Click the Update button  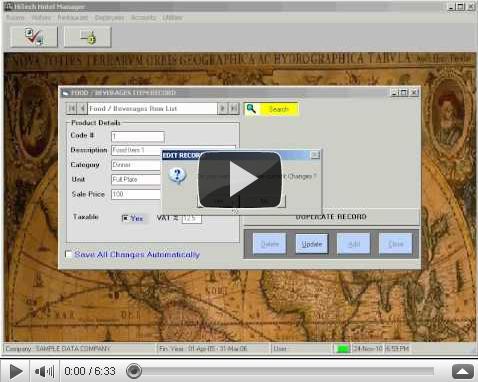tap(312, 244)
